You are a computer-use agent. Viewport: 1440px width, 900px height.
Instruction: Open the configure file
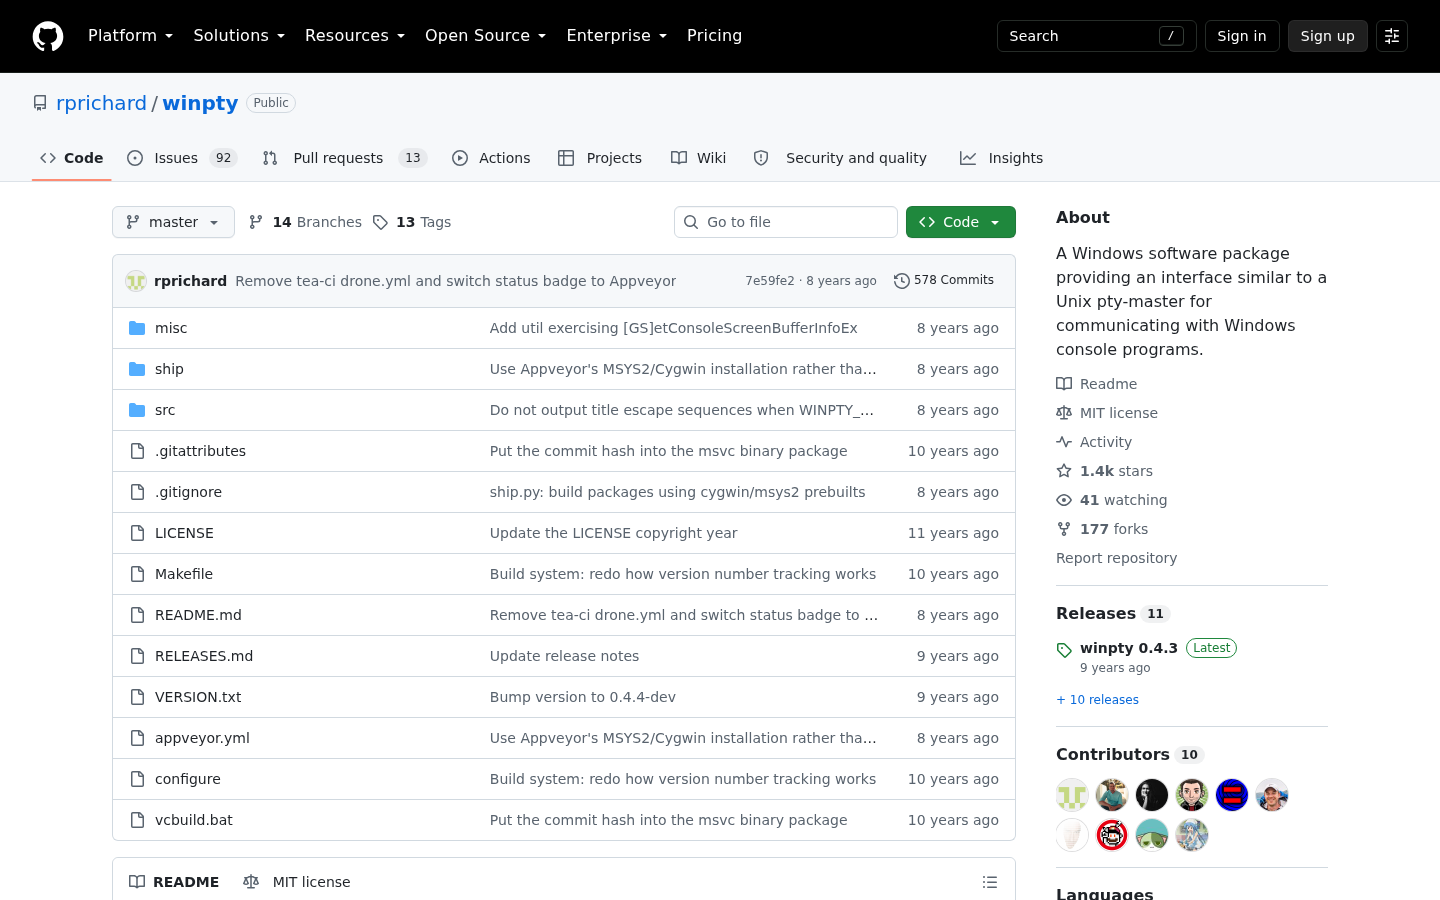click(x=188, y=779)
